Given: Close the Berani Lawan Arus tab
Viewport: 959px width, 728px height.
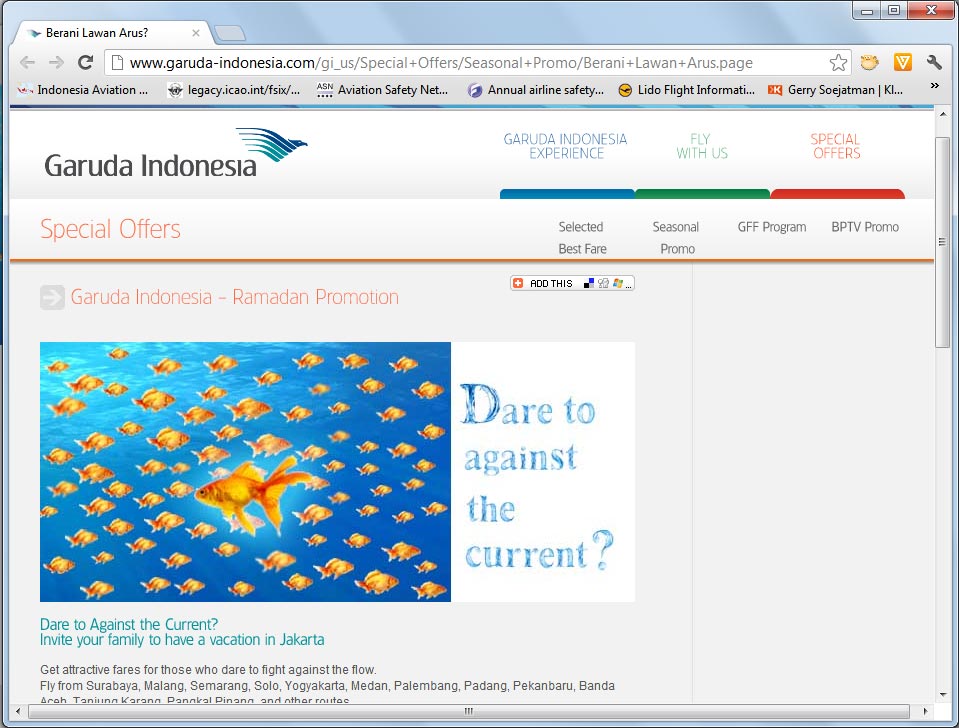Looking at the screenshot, I should pos(196,33).
